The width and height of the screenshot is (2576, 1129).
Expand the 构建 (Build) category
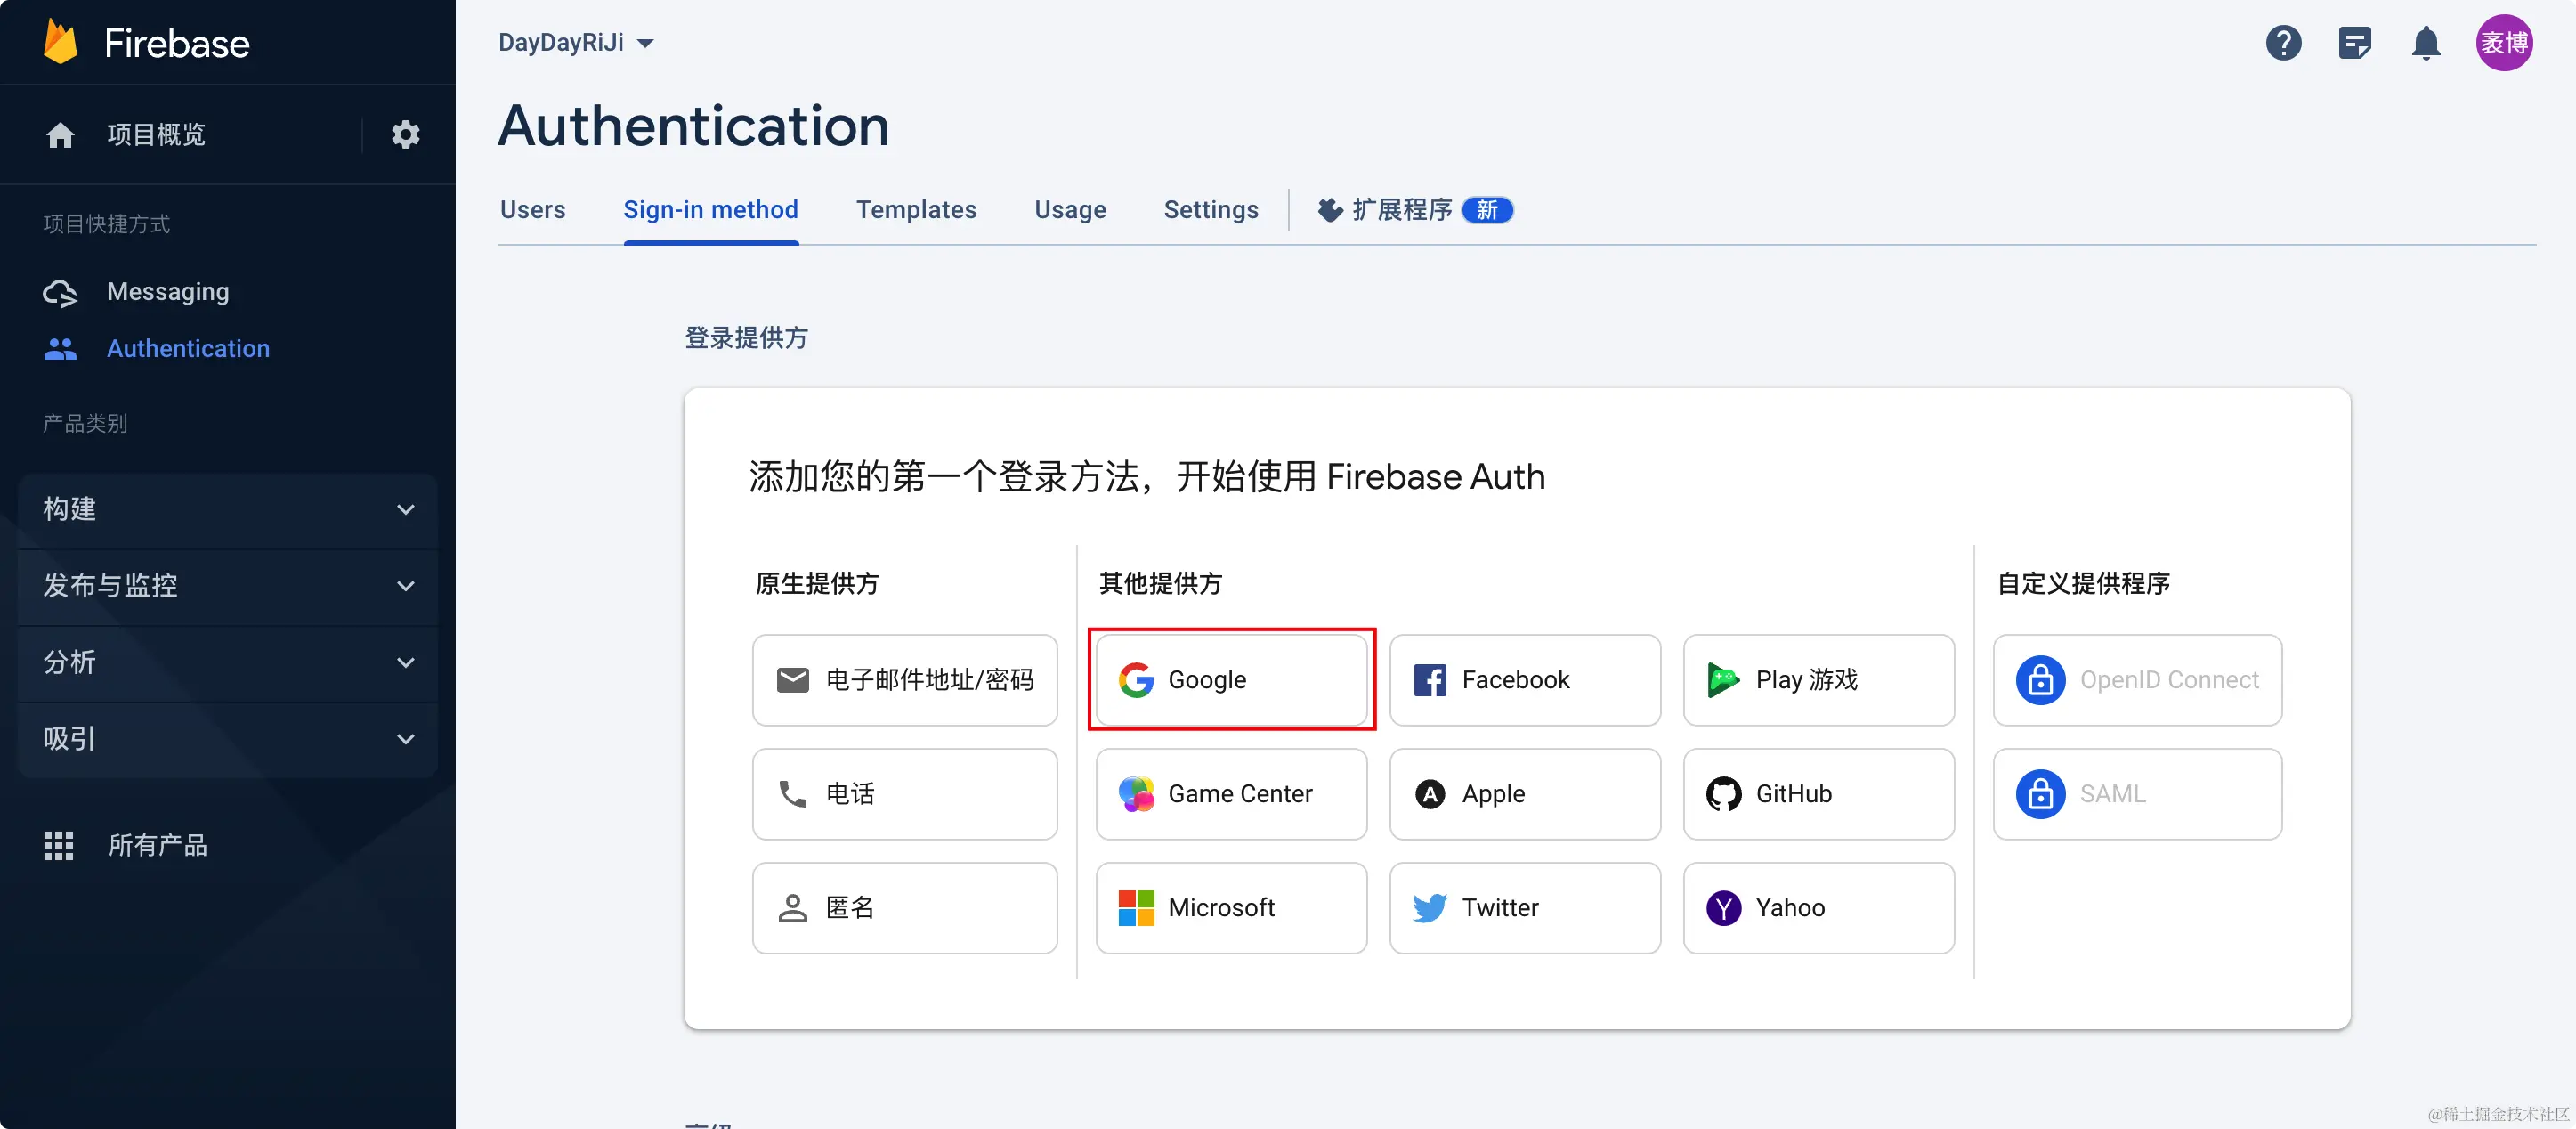tap(228, 509)
